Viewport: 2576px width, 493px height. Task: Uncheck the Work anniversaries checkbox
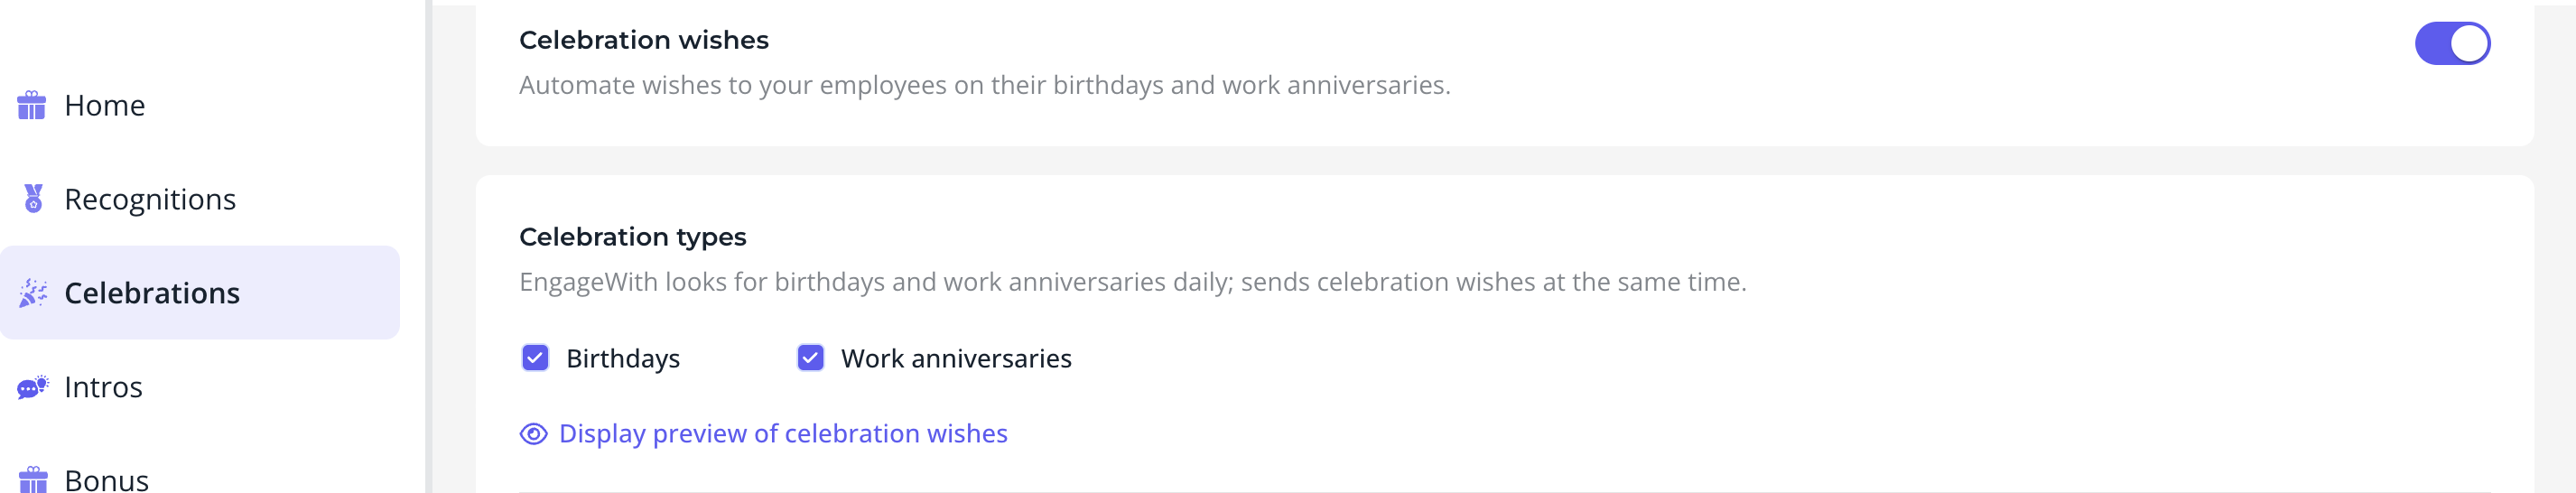[x=810, y=358]
